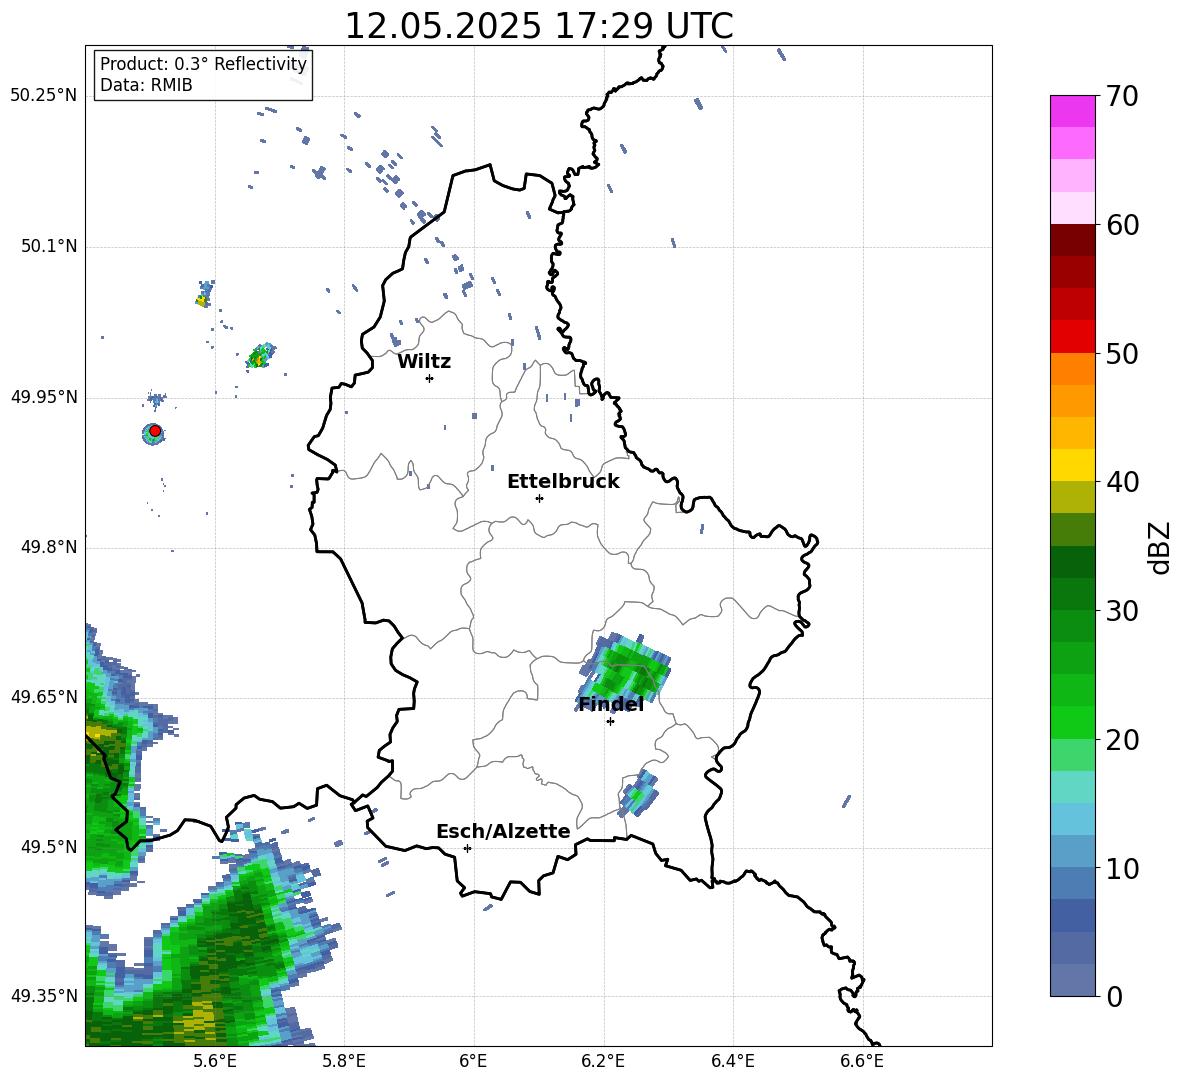
Task: Click the Findel cross marker
Action: (610, 722)
